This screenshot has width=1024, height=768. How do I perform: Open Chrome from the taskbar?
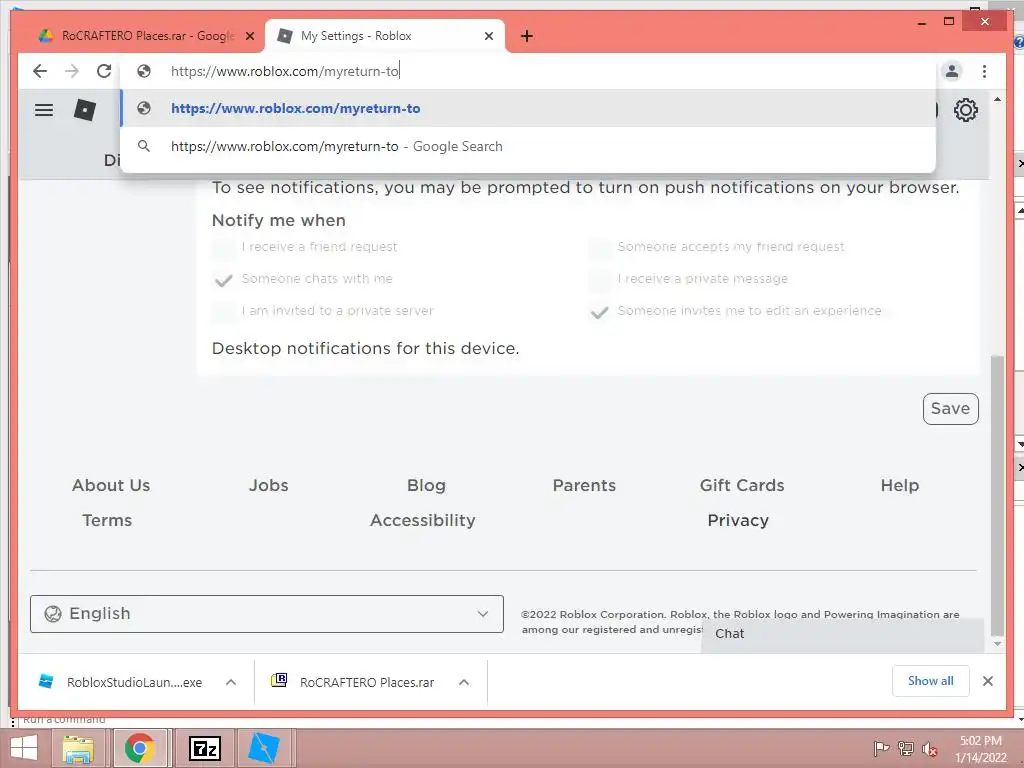pyautogui.click(x=139, y=748)
